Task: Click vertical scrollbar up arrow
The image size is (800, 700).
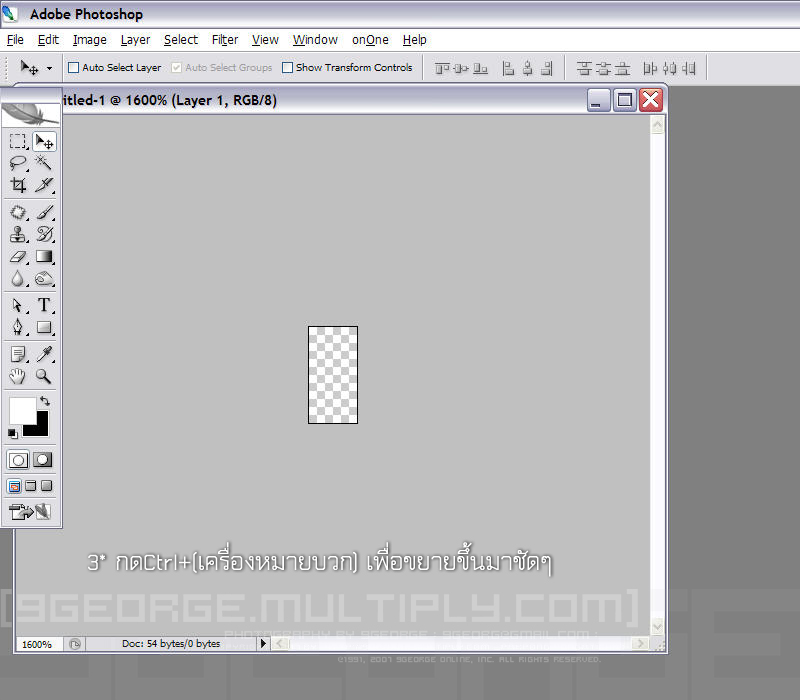Action: click(657, 125)
